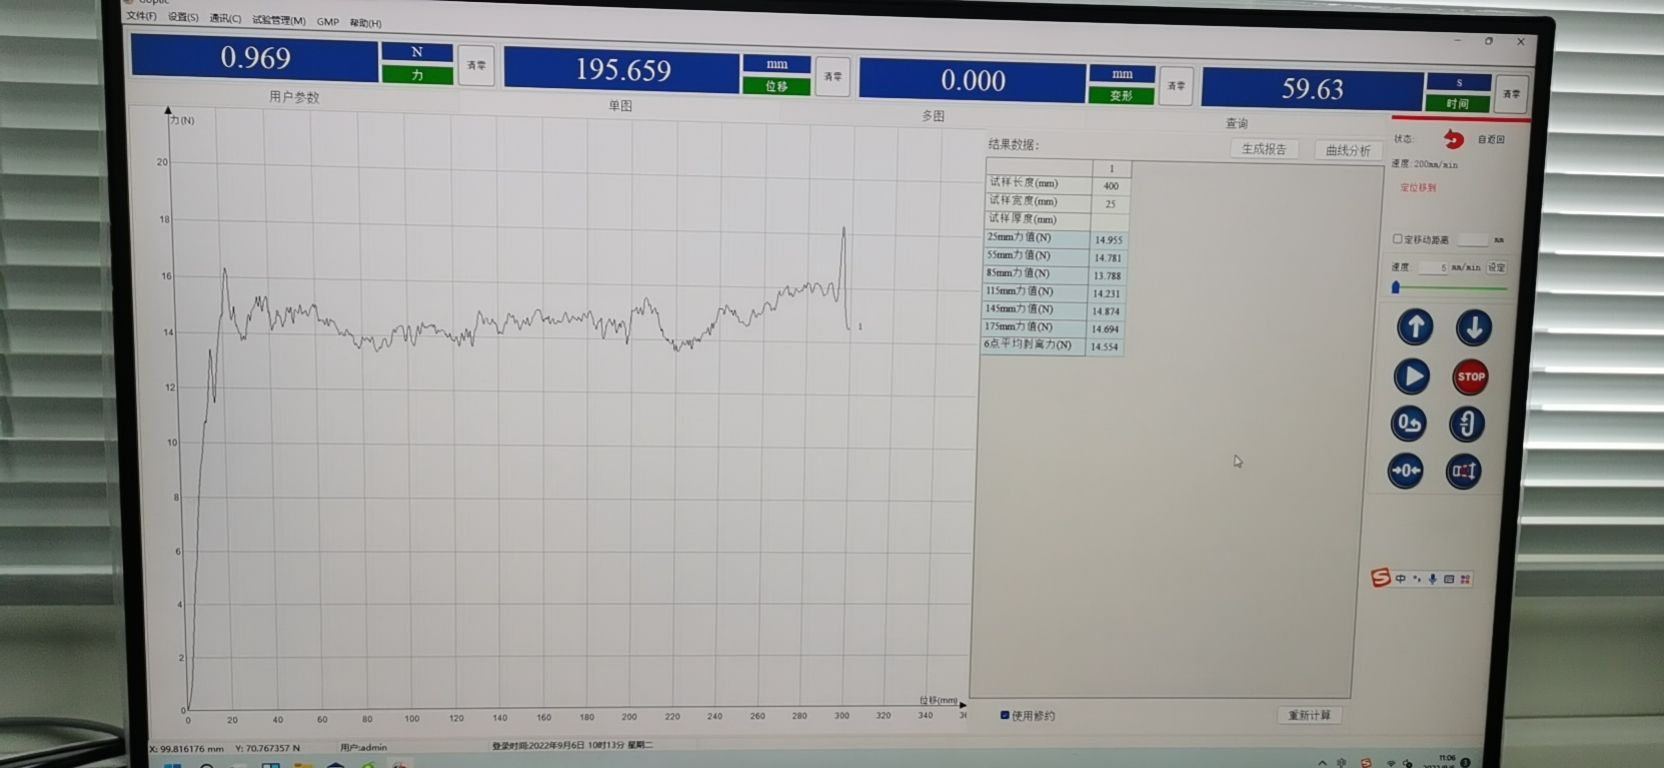The height and width of the screenshot is (768, 1664).
Task: Open the 帮助(H) menu
Action: click(365, 22)
